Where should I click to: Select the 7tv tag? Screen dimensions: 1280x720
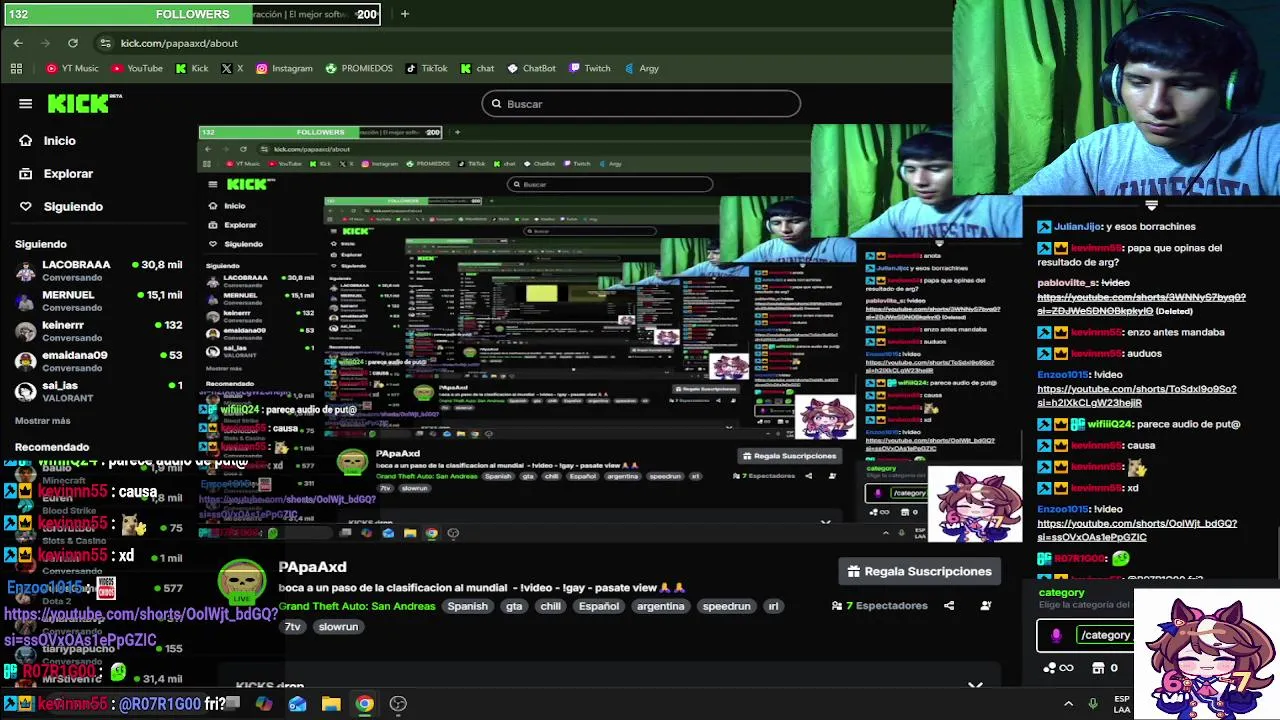pyautogui.click(x=293, y=627)
